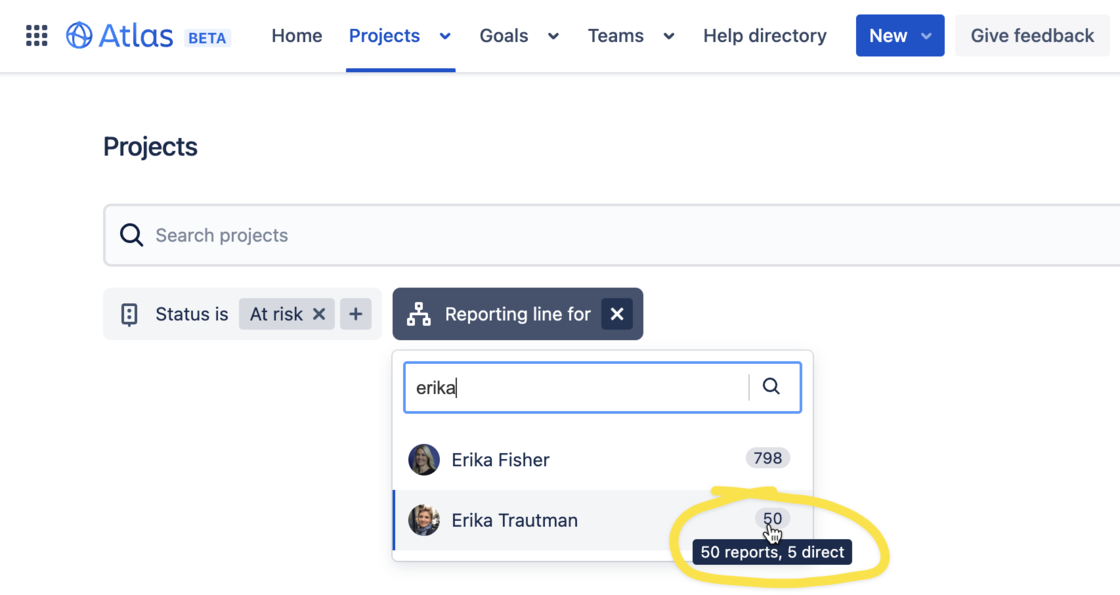Click Erika Fisher's profile avatar
The height and width of the screenshot is (595, 1120).
coord(423,459)
